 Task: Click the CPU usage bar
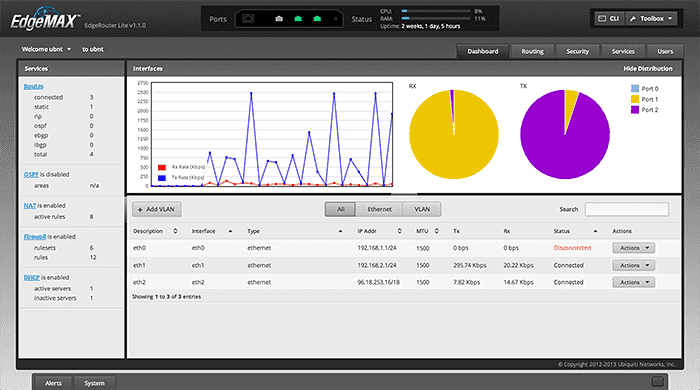(436, 11)
